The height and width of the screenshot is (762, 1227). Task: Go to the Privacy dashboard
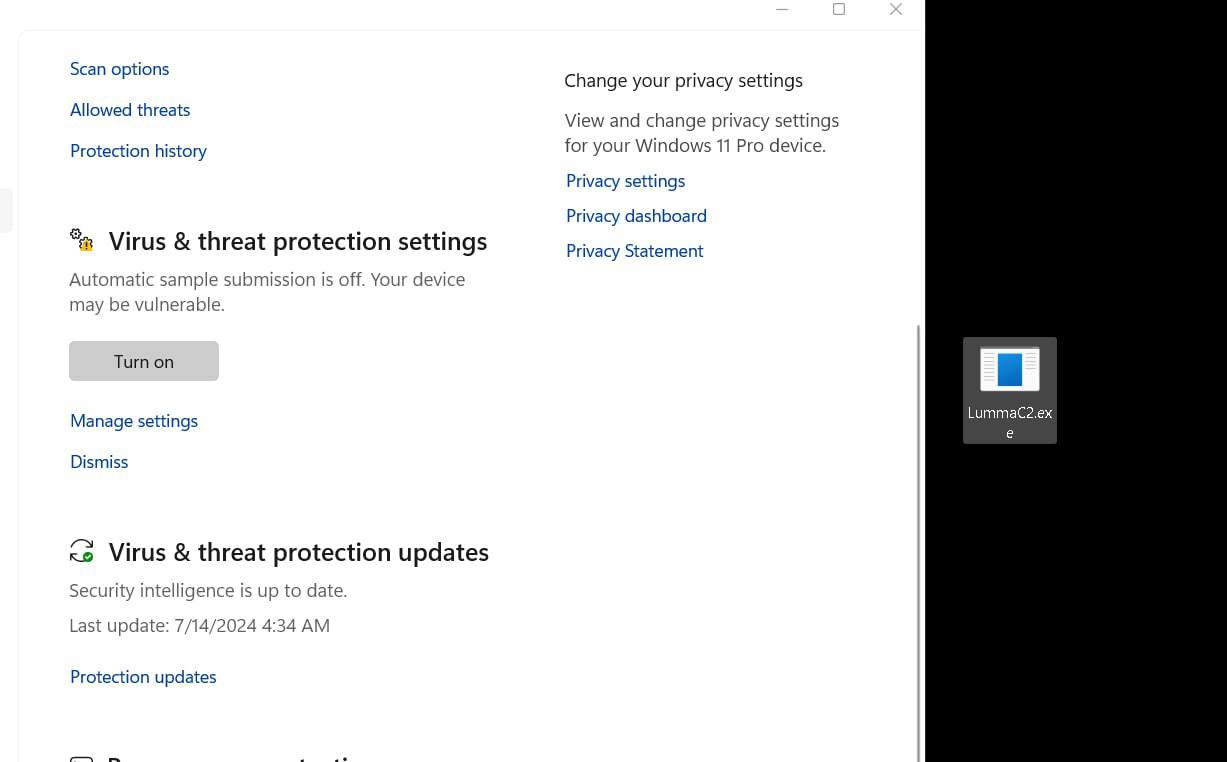[636, 216]
